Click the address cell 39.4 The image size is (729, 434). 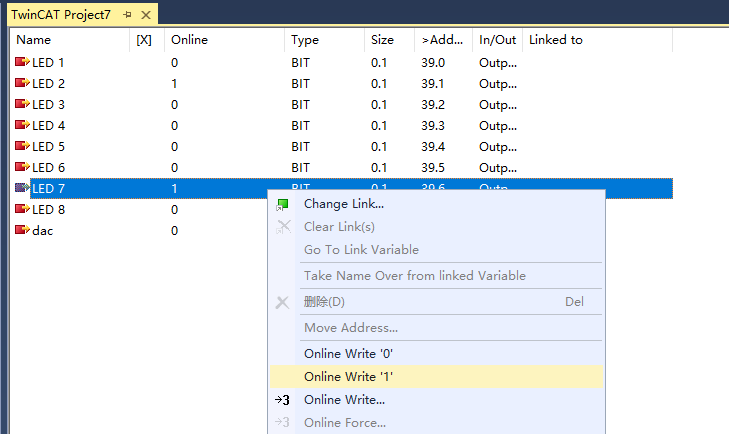(x=433, y=146)
